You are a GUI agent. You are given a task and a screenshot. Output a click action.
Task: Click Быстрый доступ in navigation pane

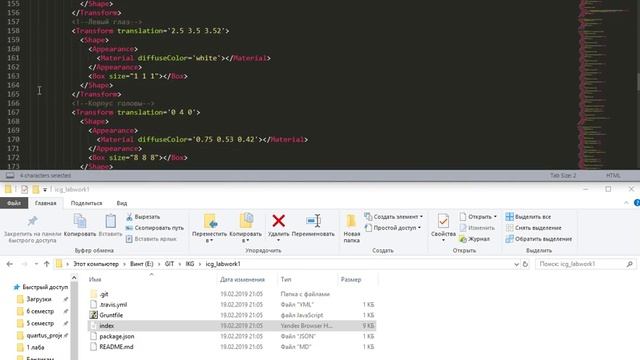click(x=45, y=287)
